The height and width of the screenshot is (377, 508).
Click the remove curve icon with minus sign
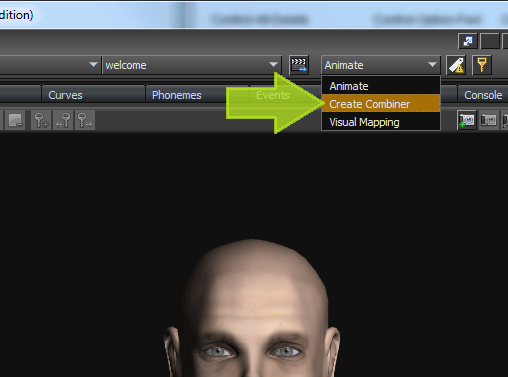point(15,120)
